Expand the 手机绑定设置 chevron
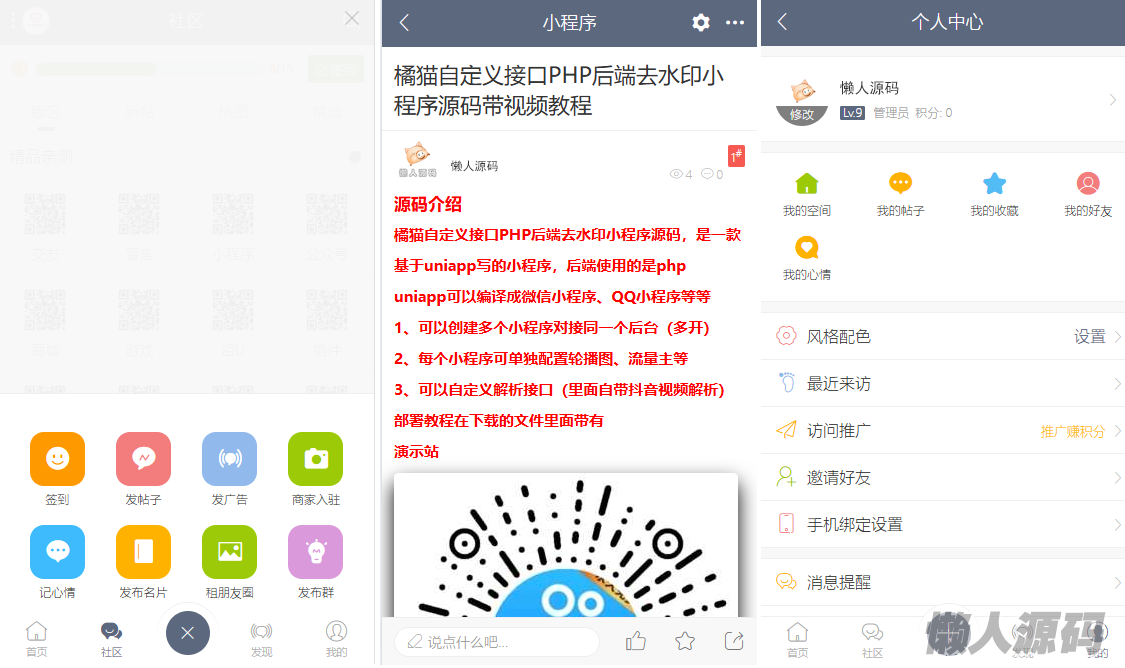Viewport: 1125px width, 668px height. pos(1117,524)
